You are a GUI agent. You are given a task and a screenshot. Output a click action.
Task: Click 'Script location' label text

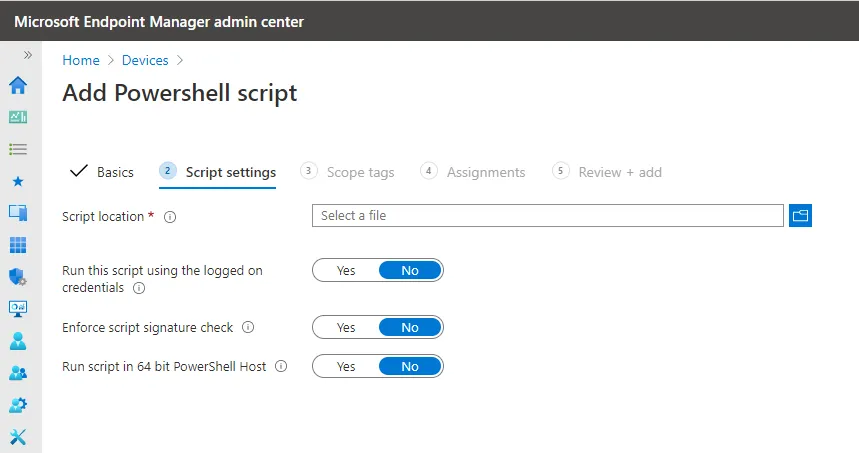point(103,216)
